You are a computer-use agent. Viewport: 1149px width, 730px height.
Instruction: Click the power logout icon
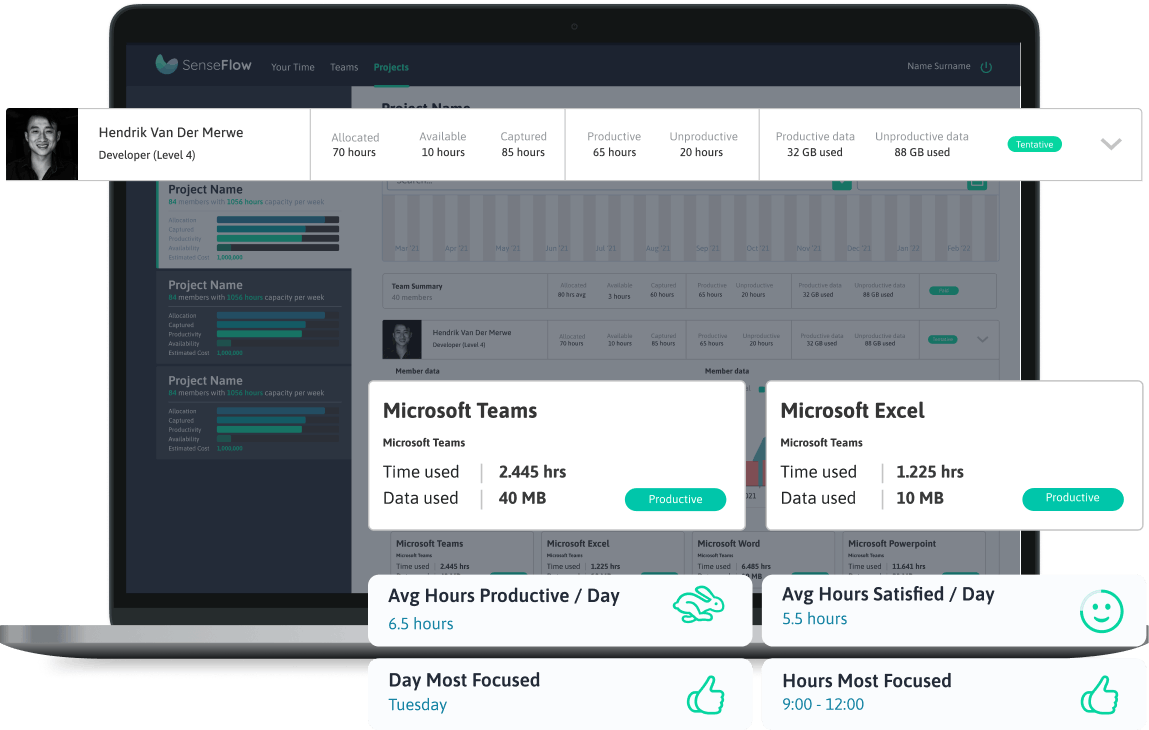click(x=986, y=67)
